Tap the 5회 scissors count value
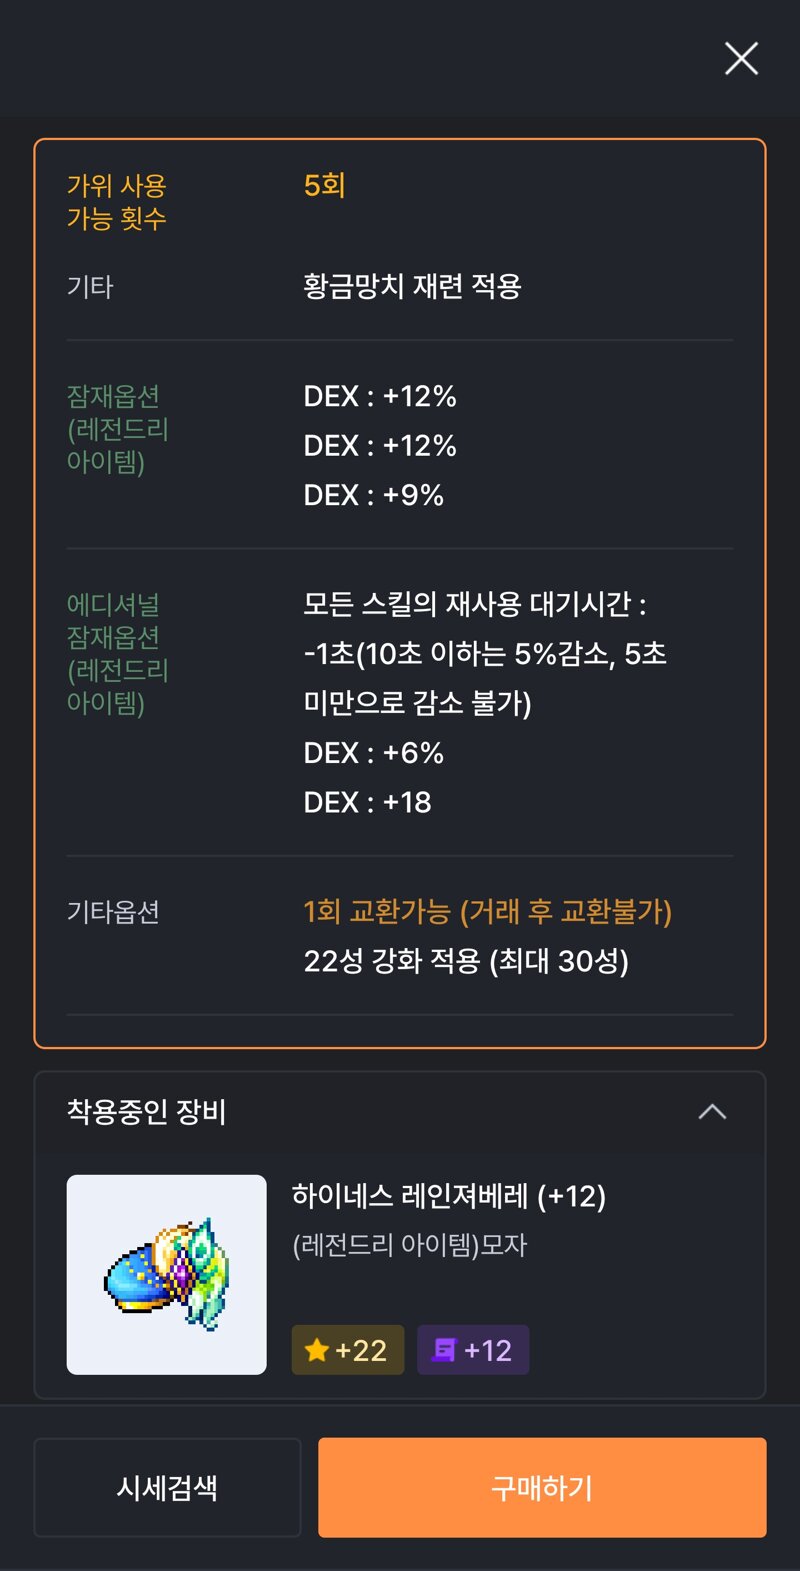 pyautogui.click(x=325, y=185)
